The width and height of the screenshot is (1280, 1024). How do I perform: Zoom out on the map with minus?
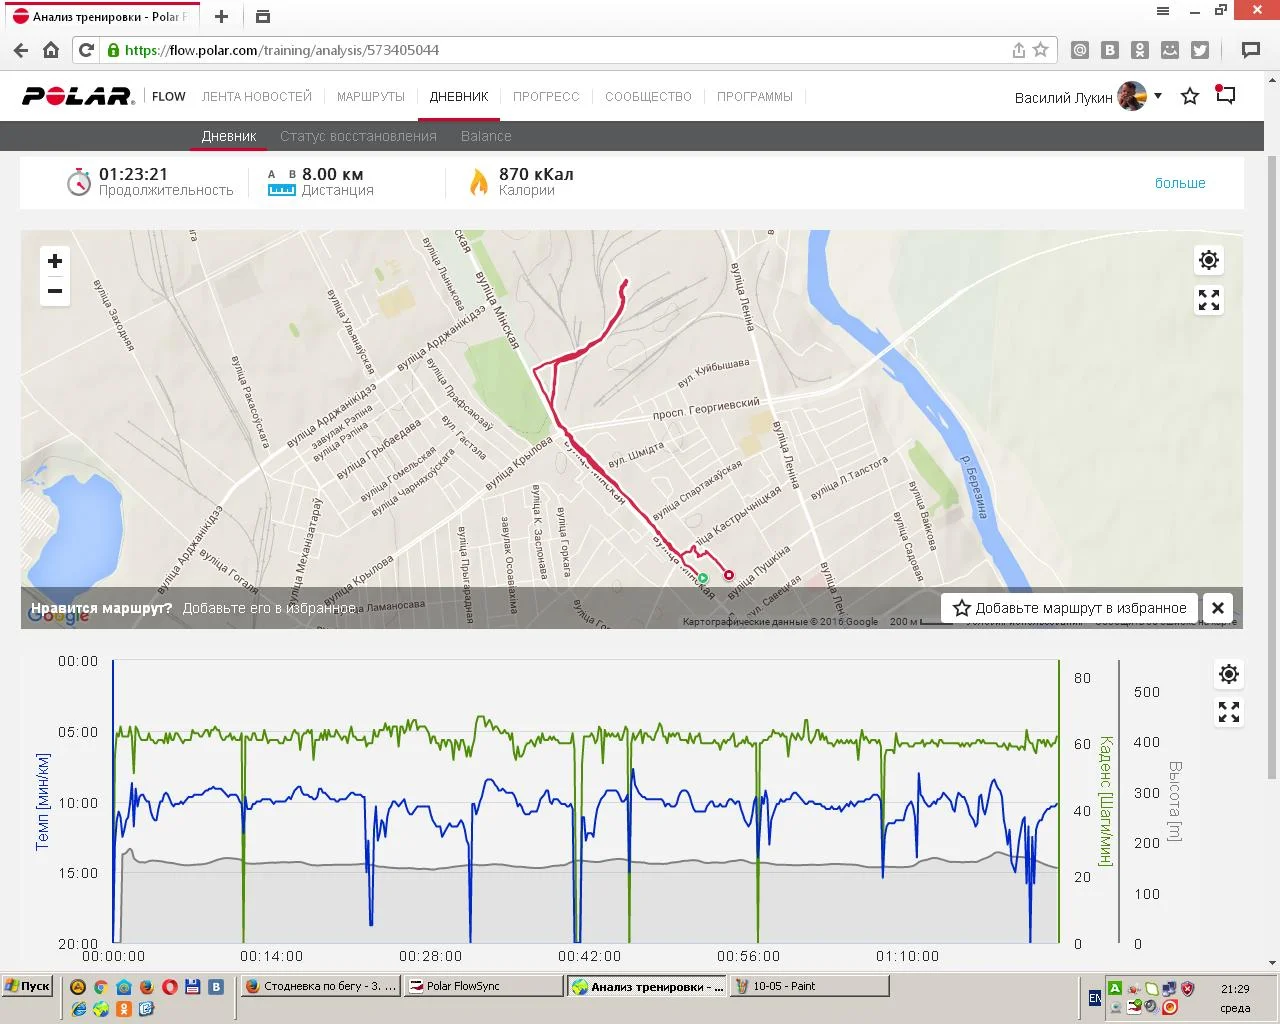55,291
